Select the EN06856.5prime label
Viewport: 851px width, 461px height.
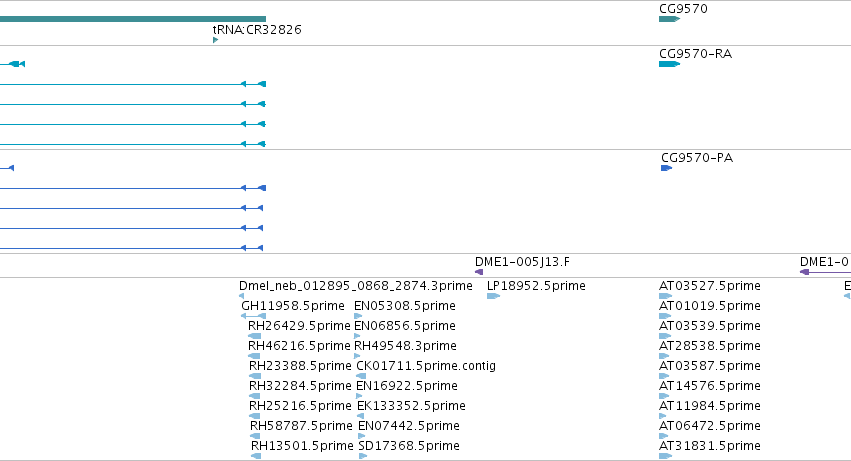[404, 326]
